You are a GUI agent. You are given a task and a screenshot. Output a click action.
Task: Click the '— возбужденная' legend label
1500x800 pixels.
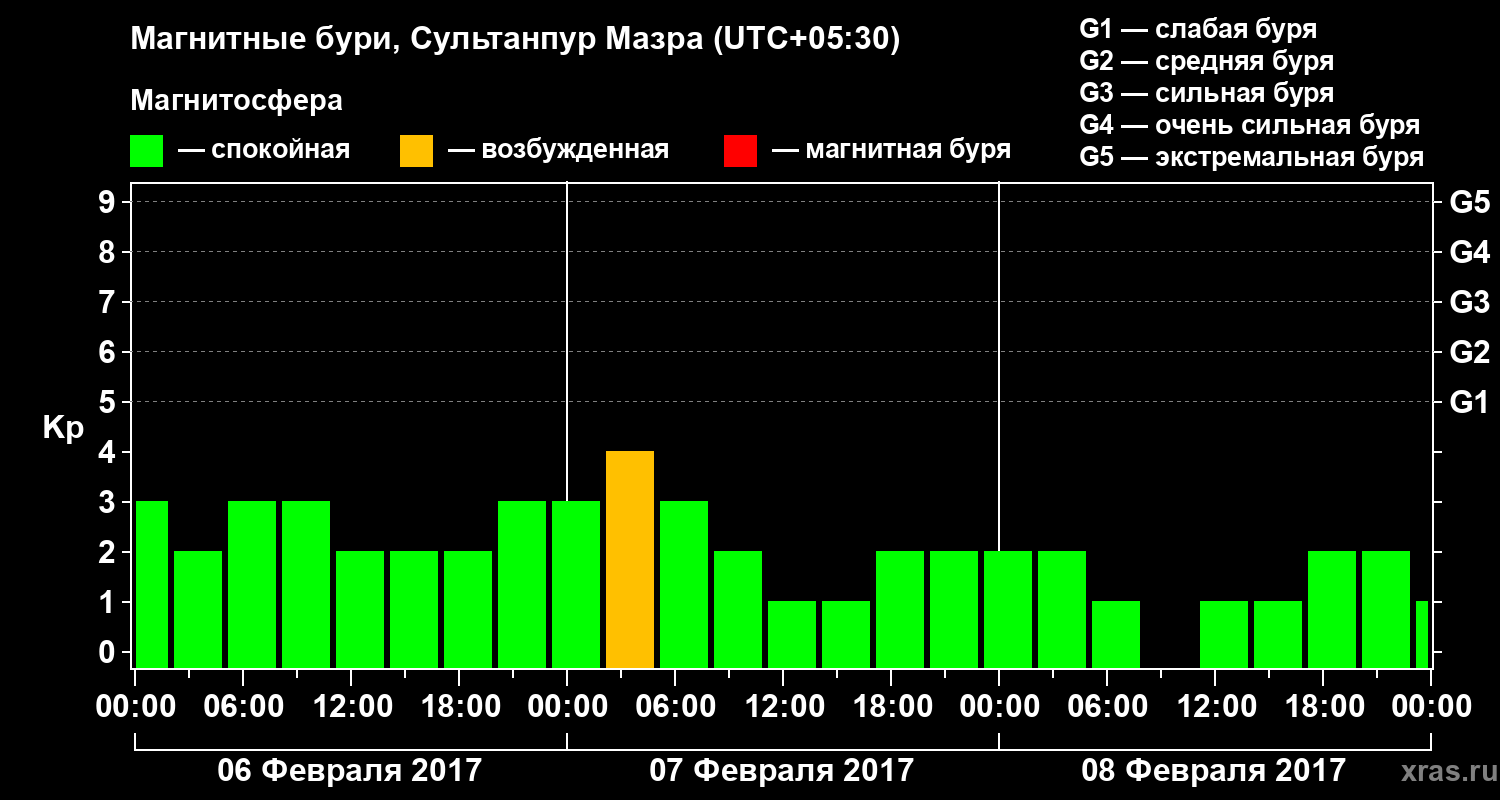558,151
